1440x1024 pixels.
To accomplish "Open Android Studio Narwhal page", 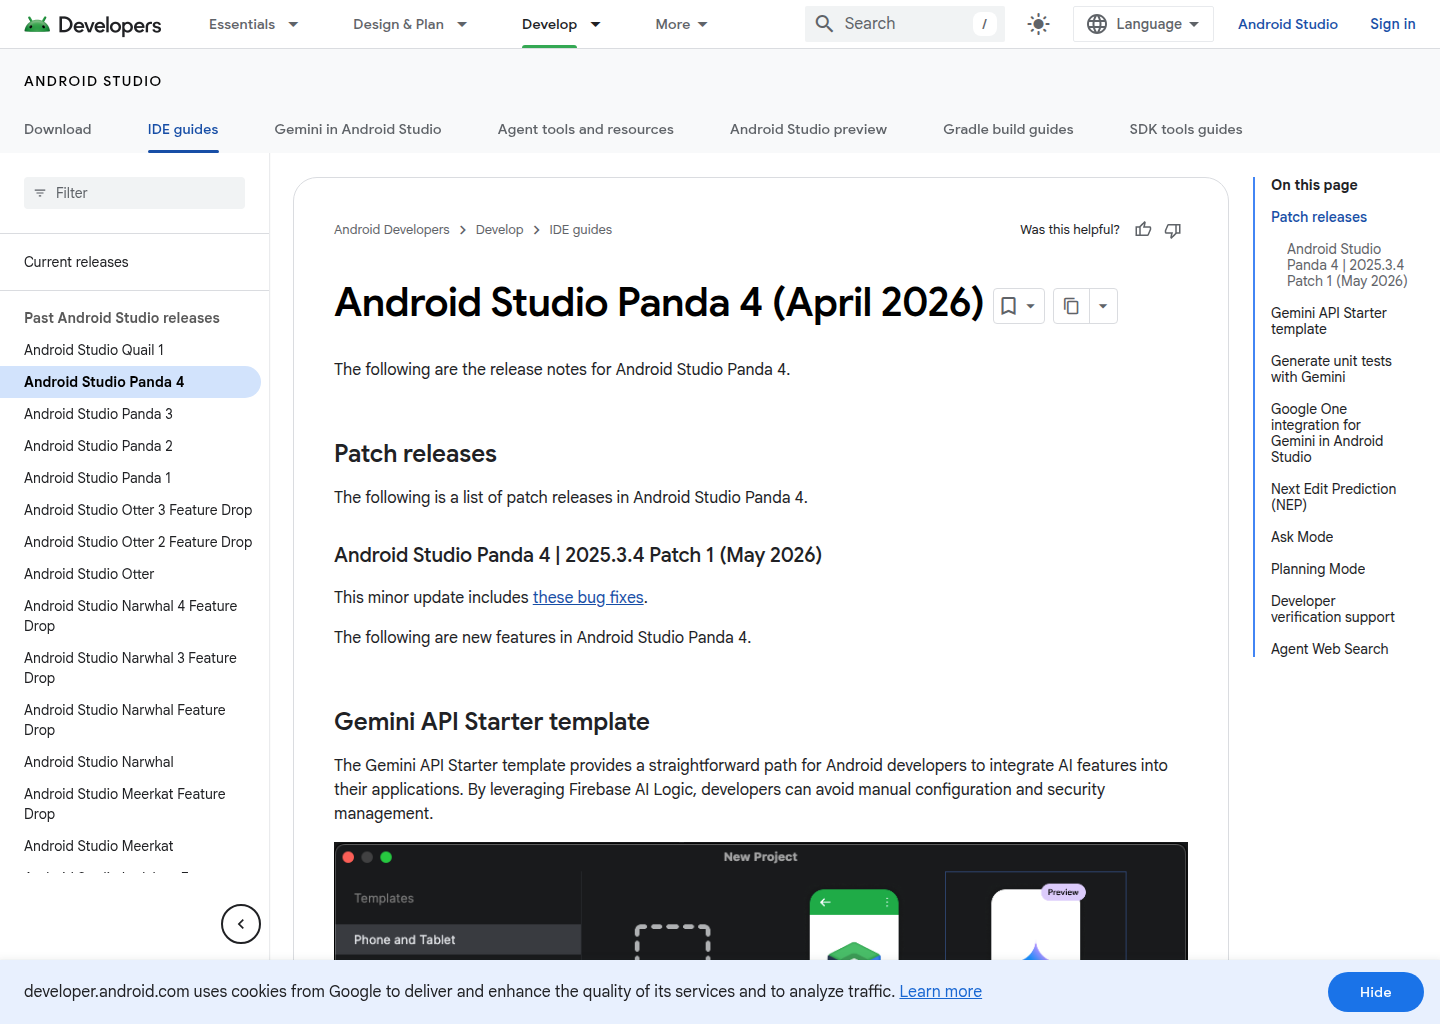I will 99,762.
